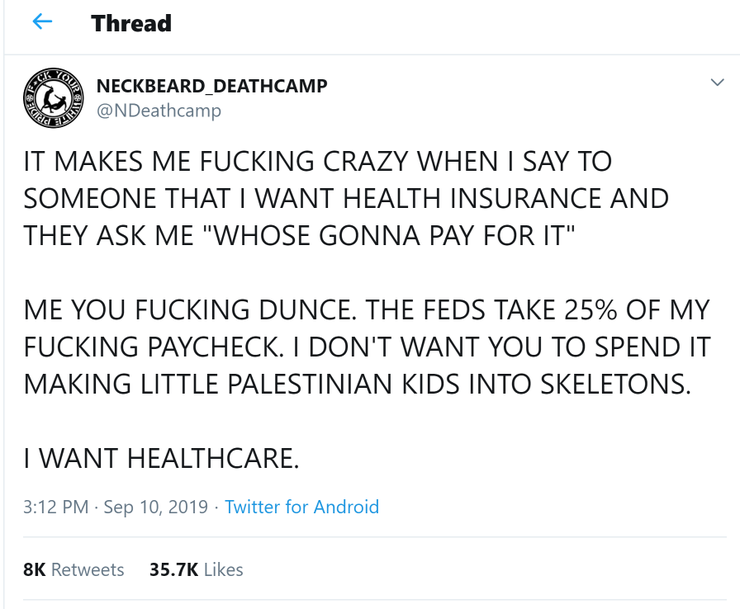Click the word Likes
Viewport: 740px width, 609px height.
coord(224,570)
